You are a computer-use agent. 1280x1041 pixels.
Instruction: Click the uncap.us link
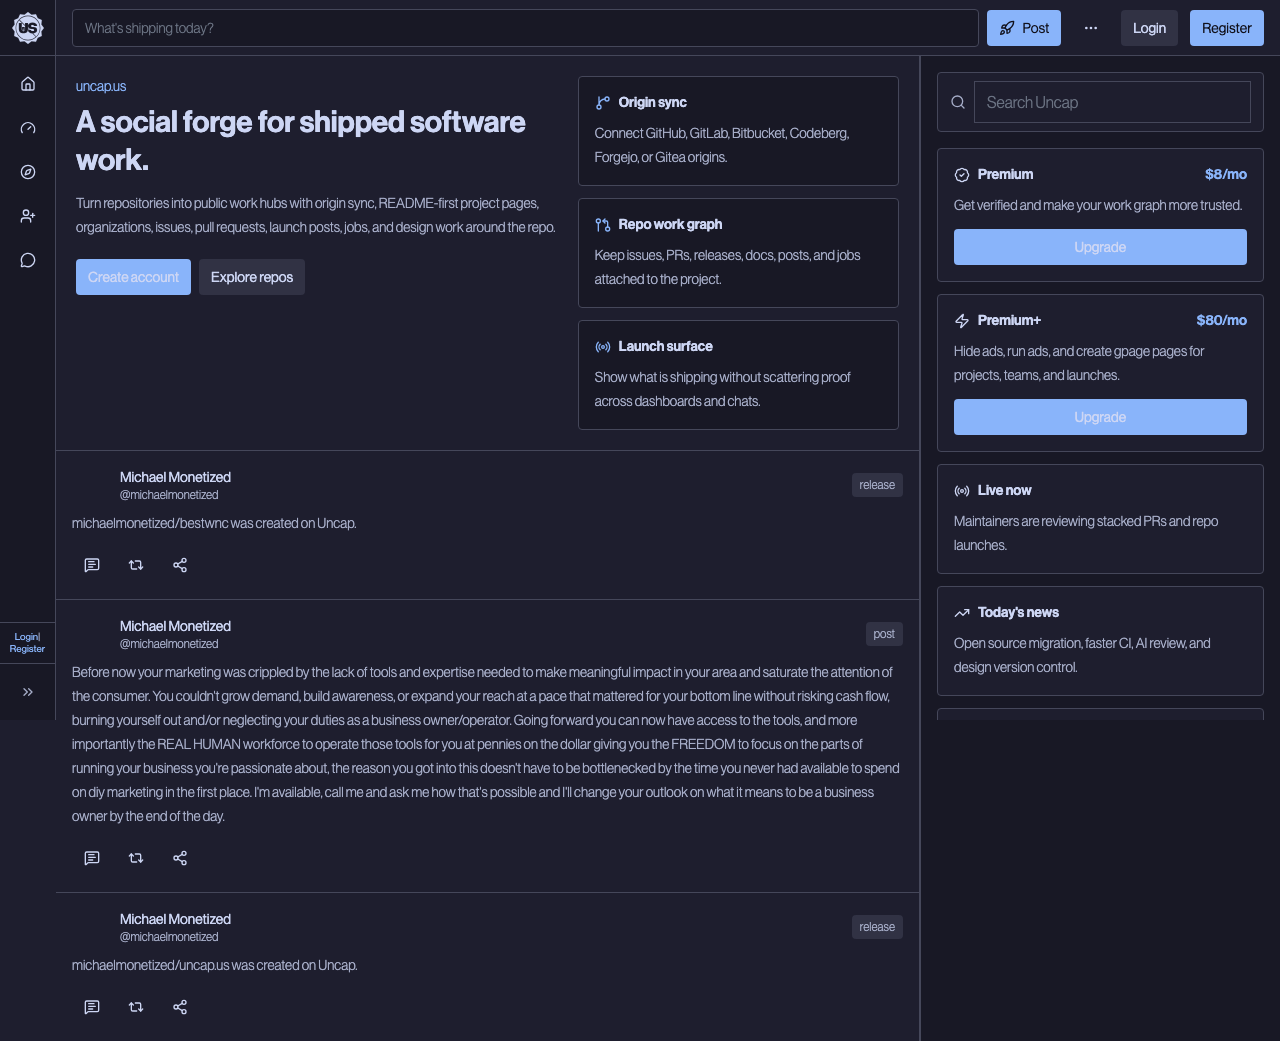click(101, 86)
